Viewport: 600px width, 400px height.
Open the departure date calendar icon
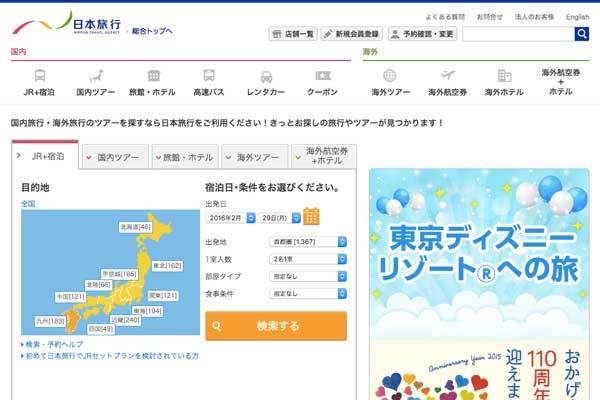coord(311,216)
